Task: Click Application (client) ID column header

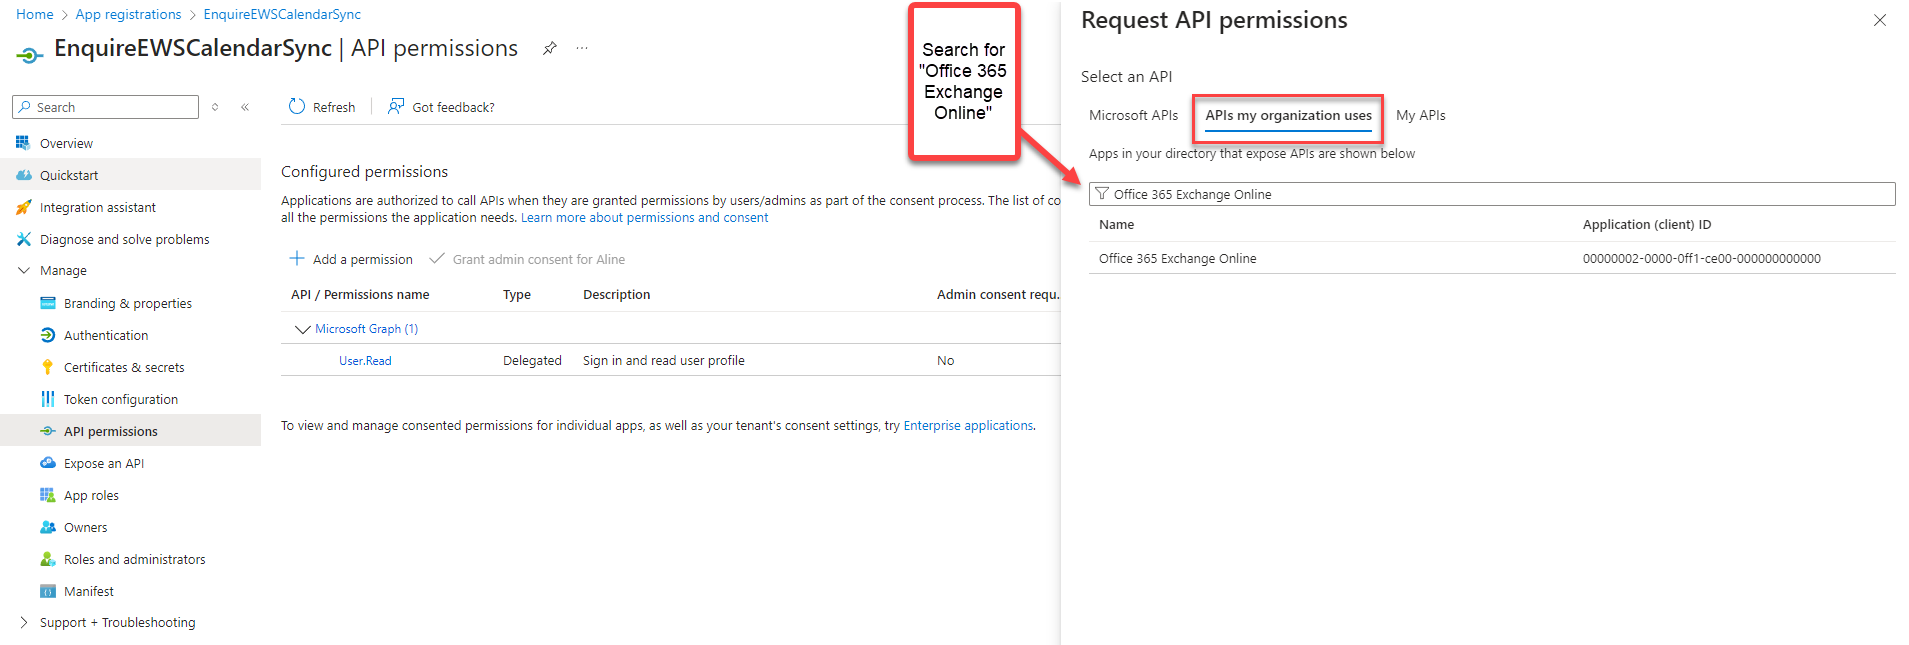Action: 1646,224
